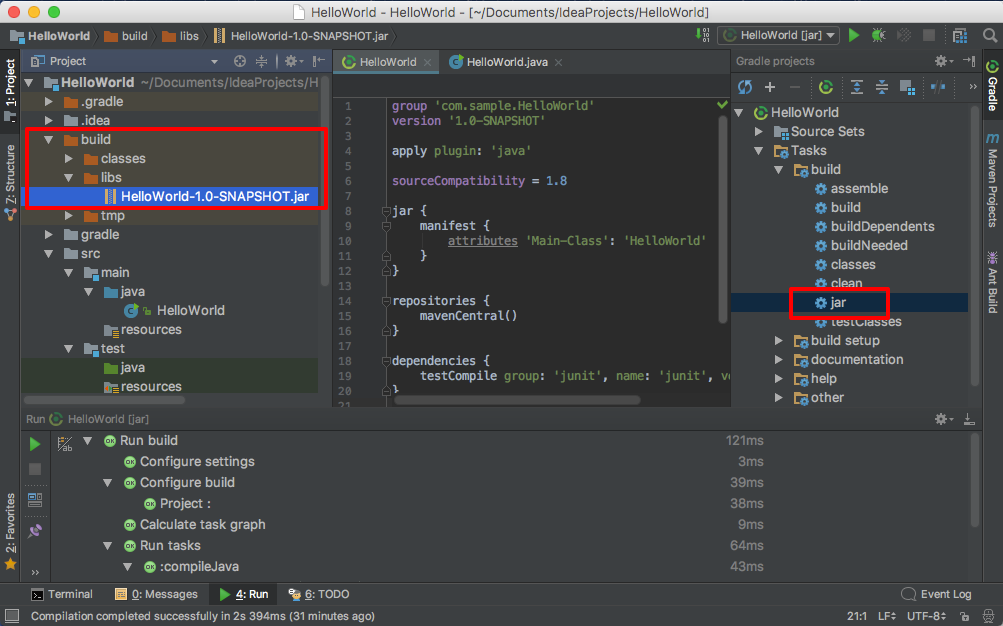The image size is (1003, 626).
Task: Switch to the HelloWorld.java editor tab
Action: point(505,60)
